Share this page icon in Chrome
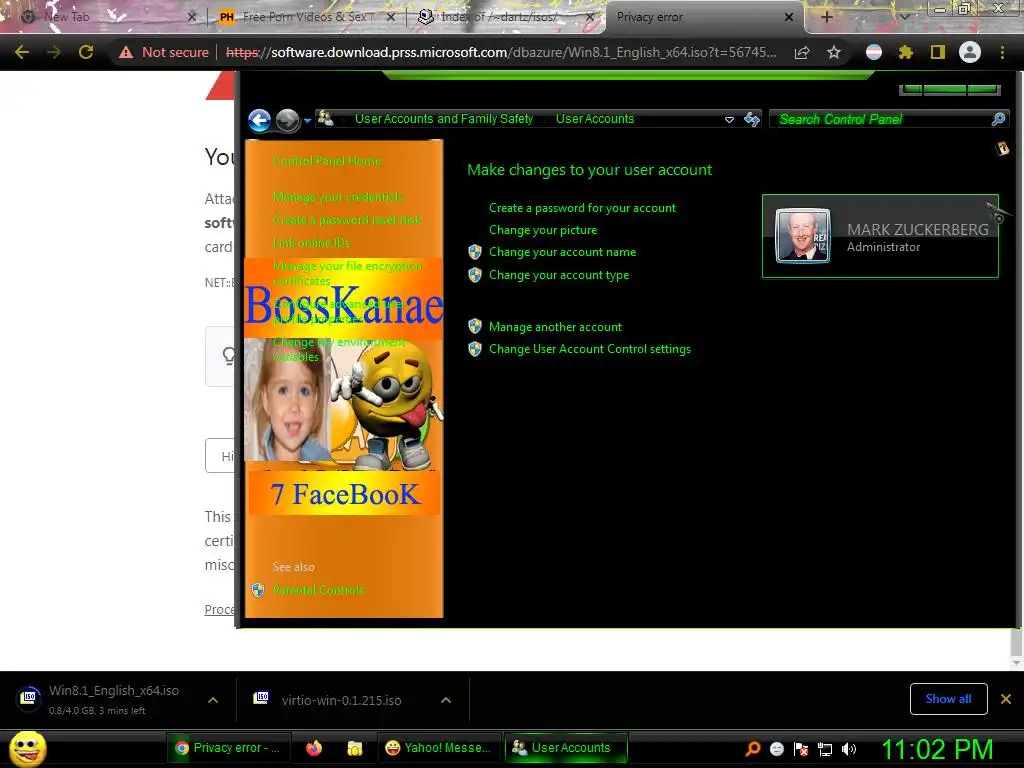This screenshot has width=1024, height=768. [x=802, y=52]
